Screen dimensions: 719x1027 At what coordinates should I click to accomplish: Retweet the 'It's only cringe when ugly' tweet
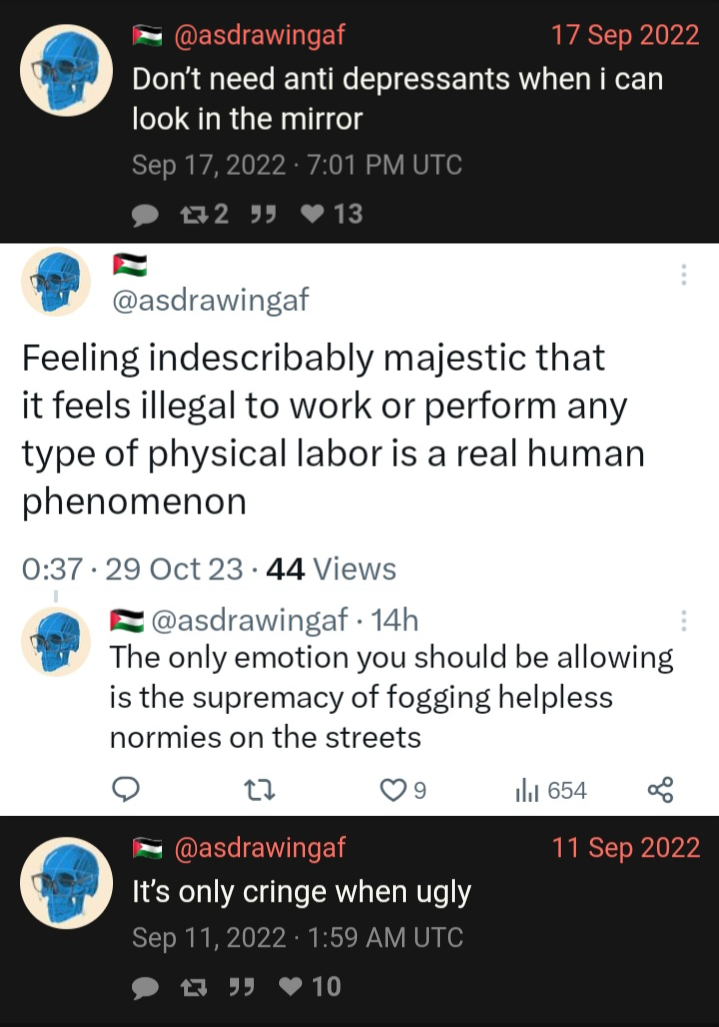click(x=194, y=987)
